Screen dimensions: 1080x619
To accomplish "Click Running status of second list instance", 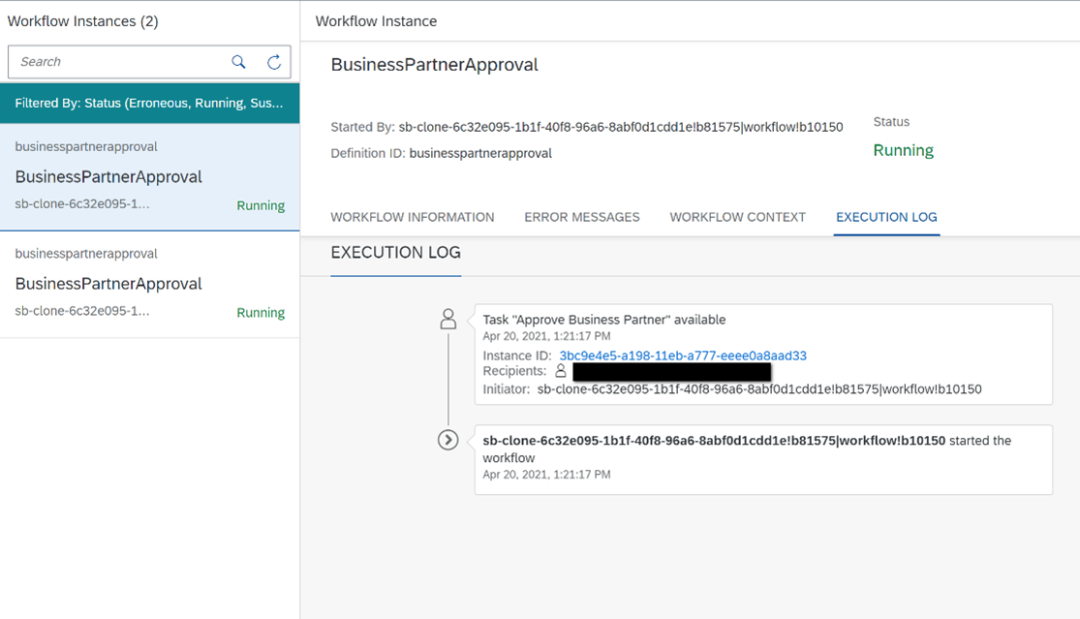I will pos(260,313).
